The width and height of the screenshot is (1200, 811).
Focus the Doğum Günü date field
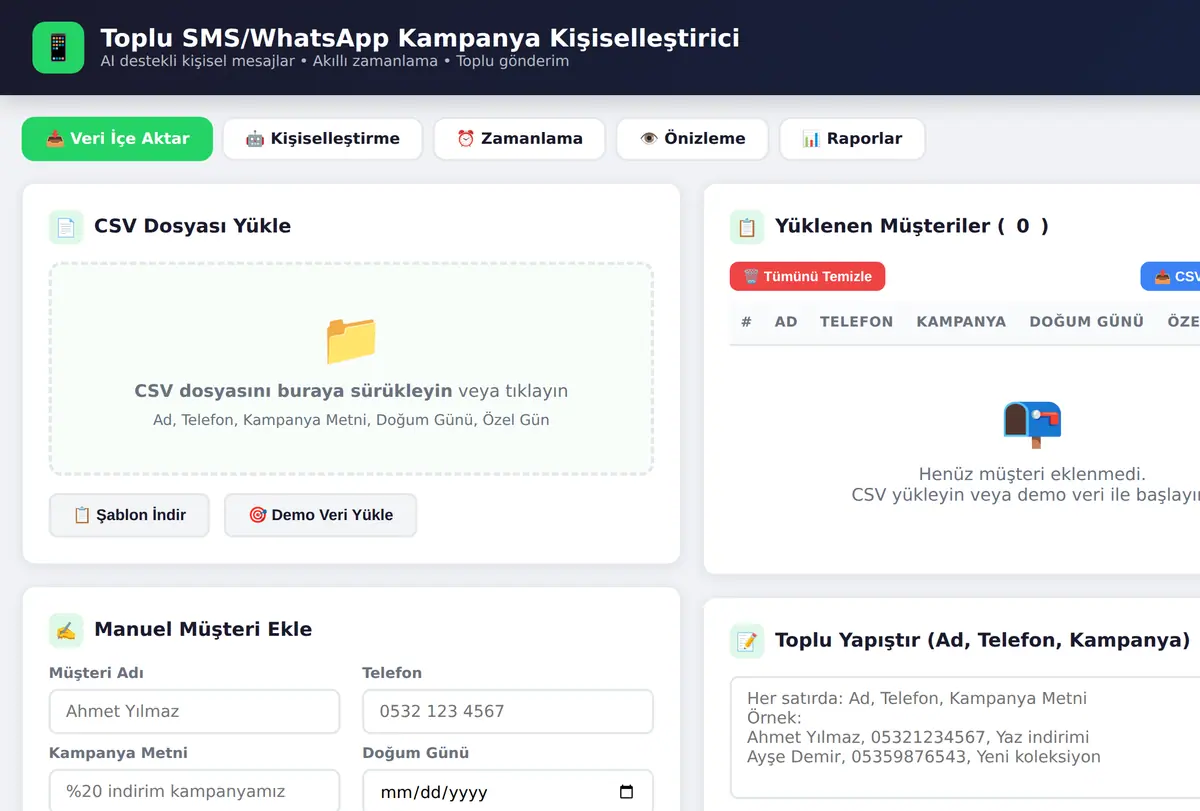[x=508, y=790]
